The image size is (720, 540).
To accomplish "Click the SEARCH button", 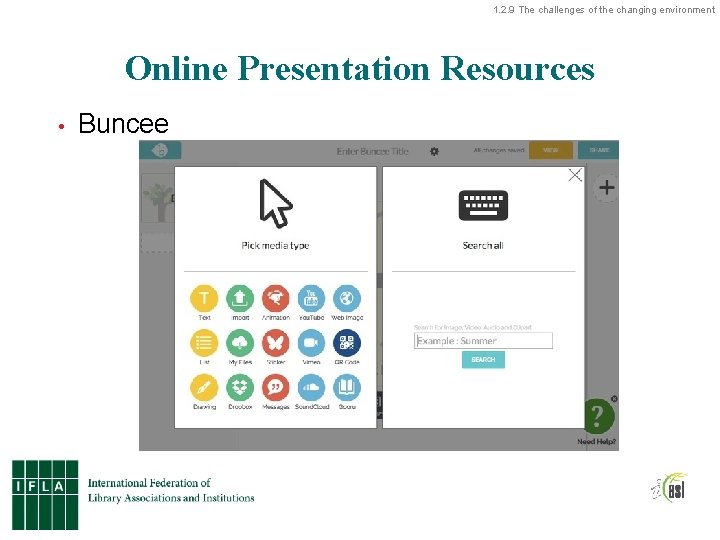I will click(x=483, y=360).
